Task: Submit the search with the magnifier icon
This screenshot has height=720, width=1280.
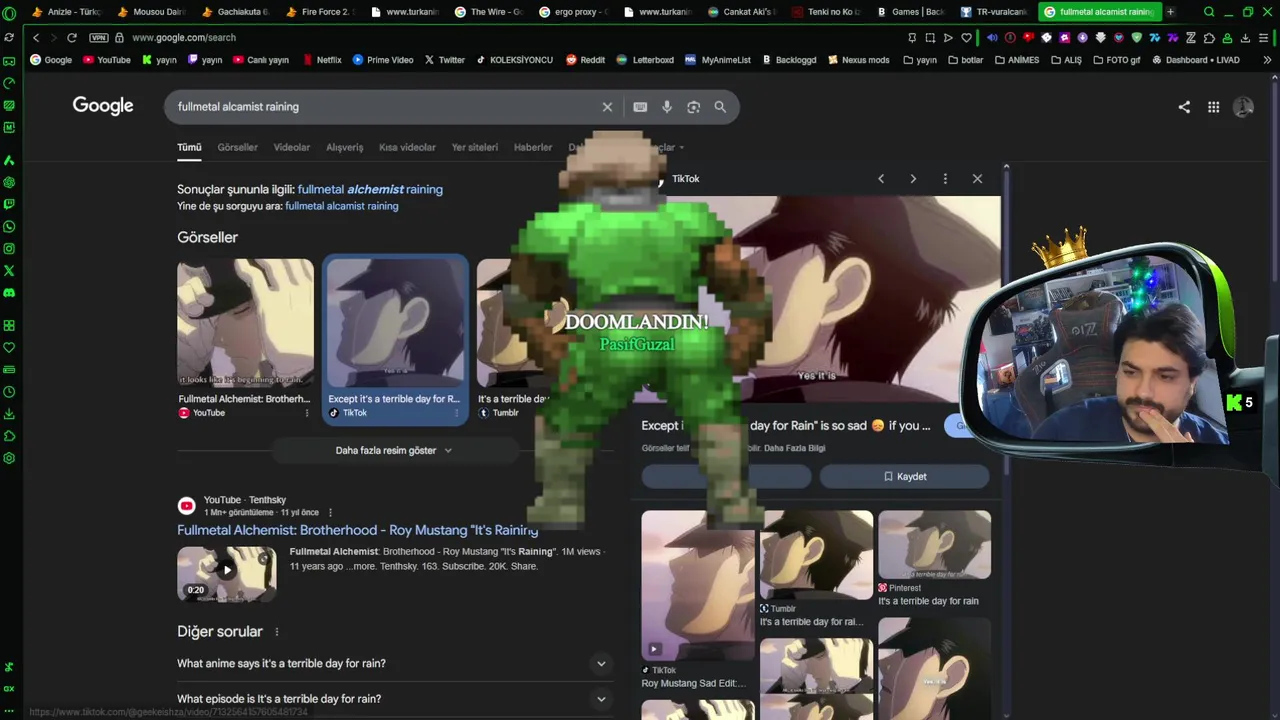Action: click(720, 107)
